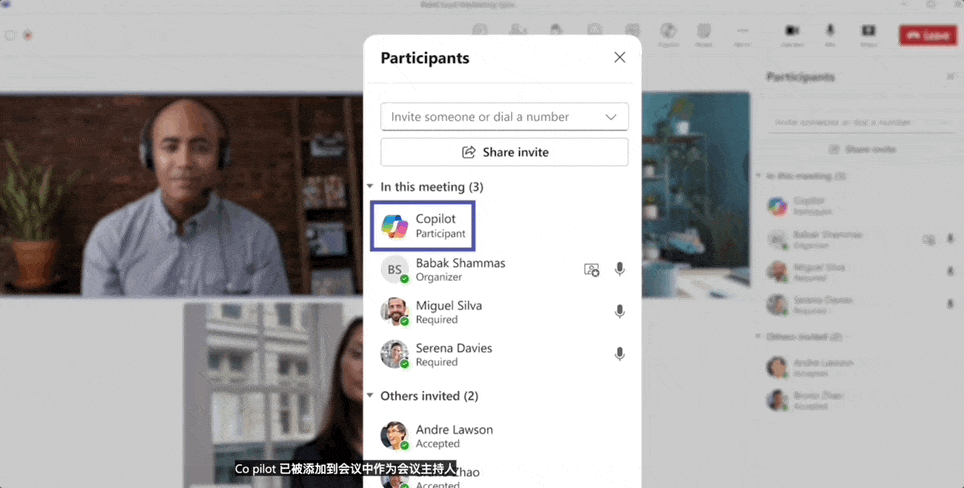Image resolution: width=964 pixels, height=488 pixels.
Task: Click Miguel Silva's profile photo in the zoomed list
Action: (394, 312)
